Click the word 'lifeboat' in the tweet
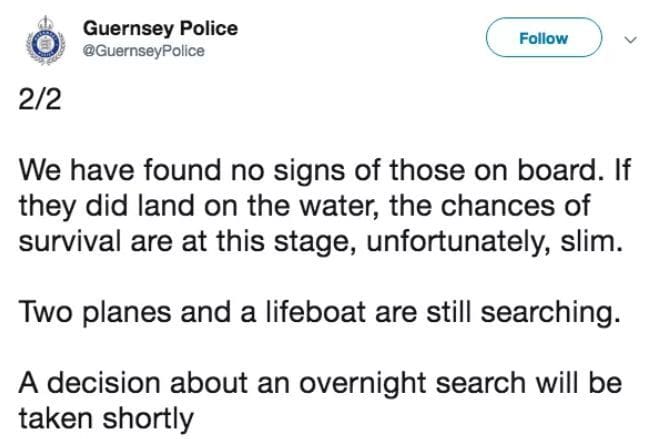 pos(316,312)
